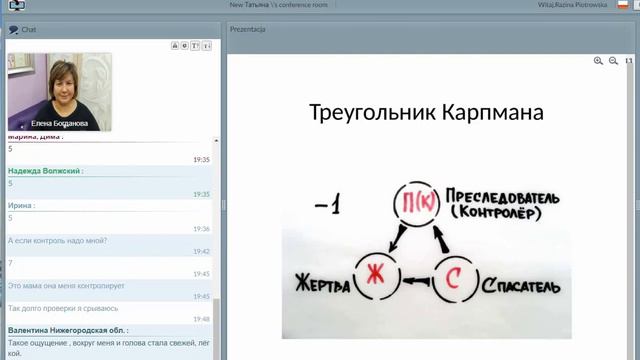
Task: Click the 19:48 timestamp in the chat
Action: 201,319
